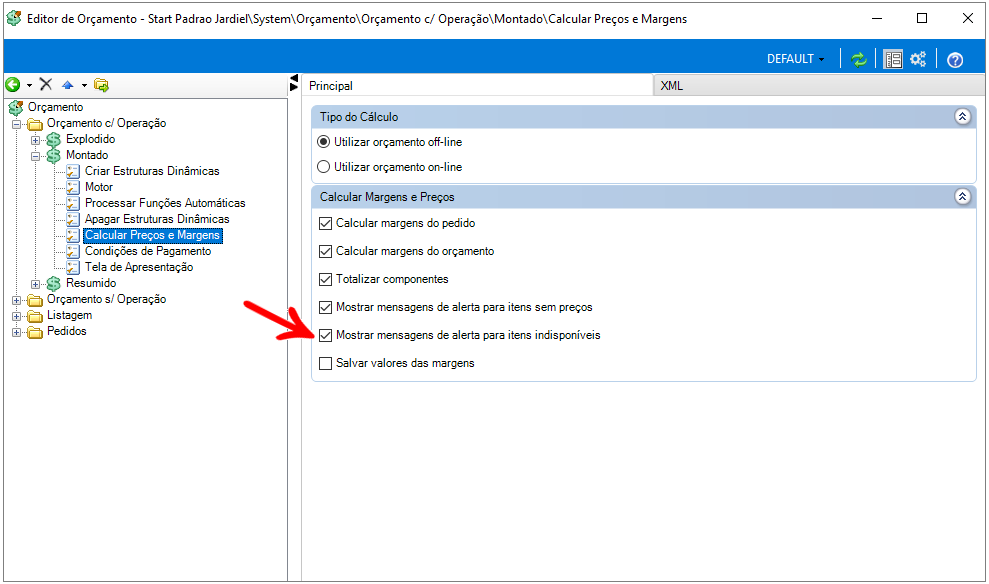Collapse the 'Calcular Margens e Preços' section

point(962,197)
